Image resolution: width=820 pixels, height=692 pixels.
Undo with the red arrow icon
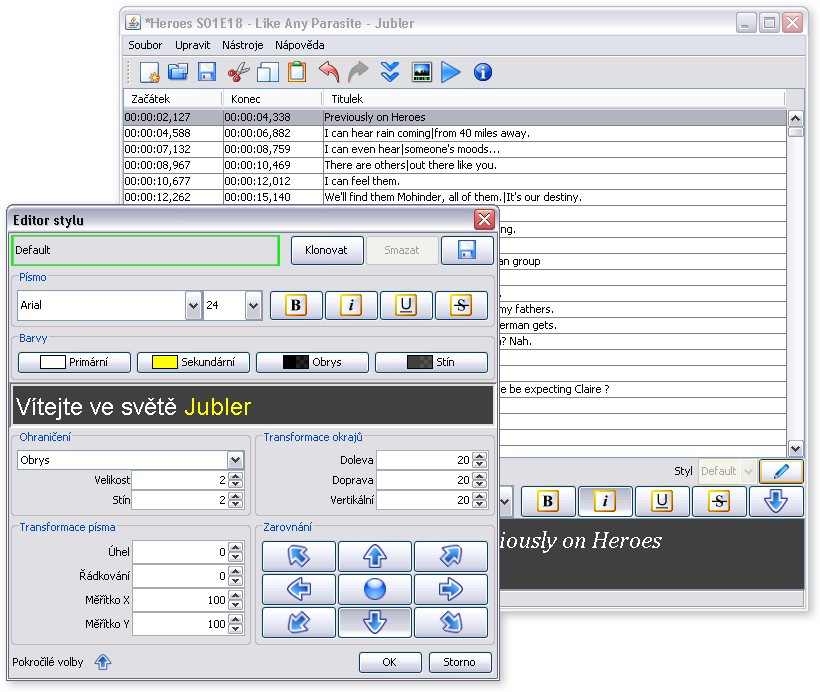[329, 72]
